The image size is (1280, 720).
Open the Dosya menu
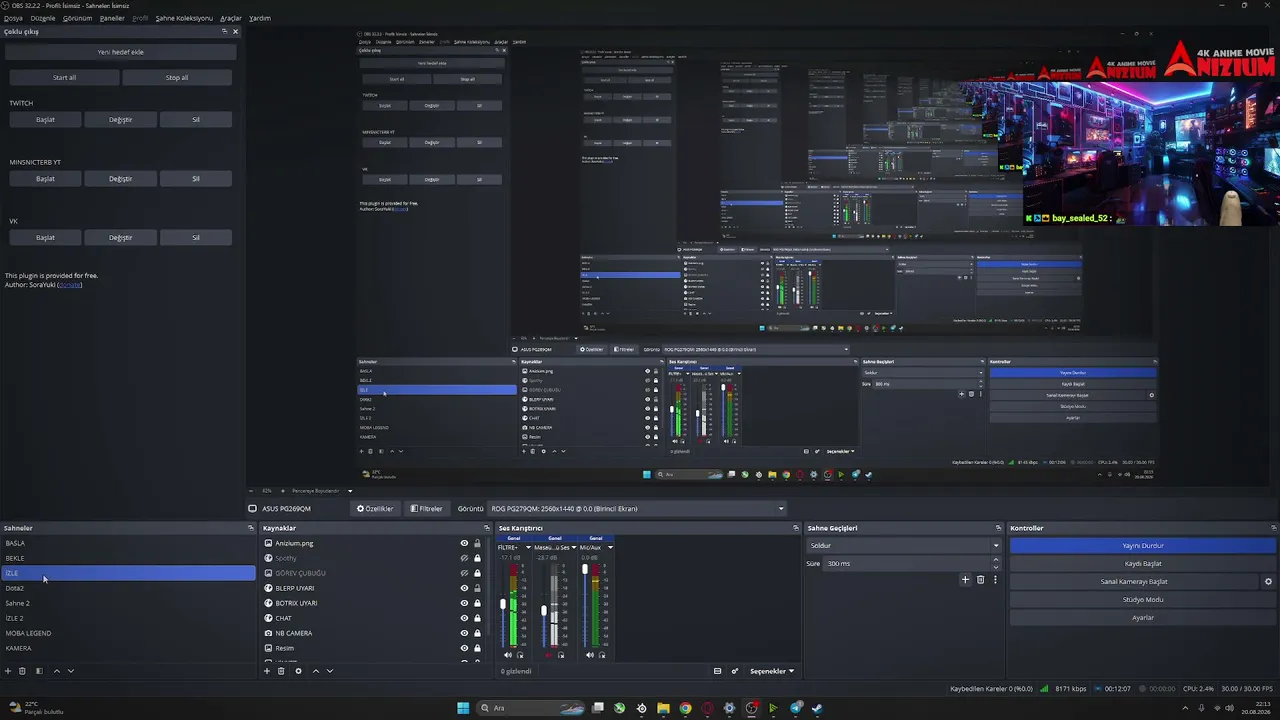(13, 18)
